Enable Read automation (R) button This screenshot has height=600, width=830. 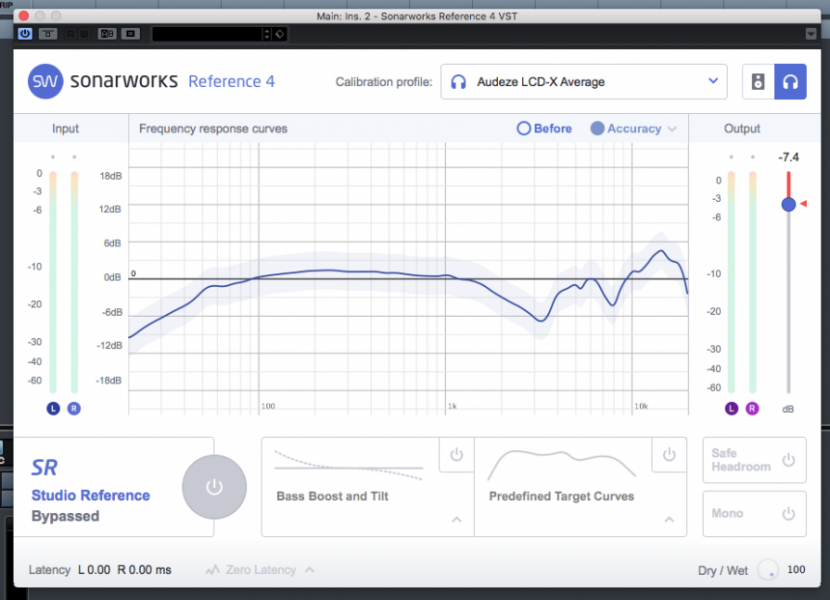click(70, 34)
